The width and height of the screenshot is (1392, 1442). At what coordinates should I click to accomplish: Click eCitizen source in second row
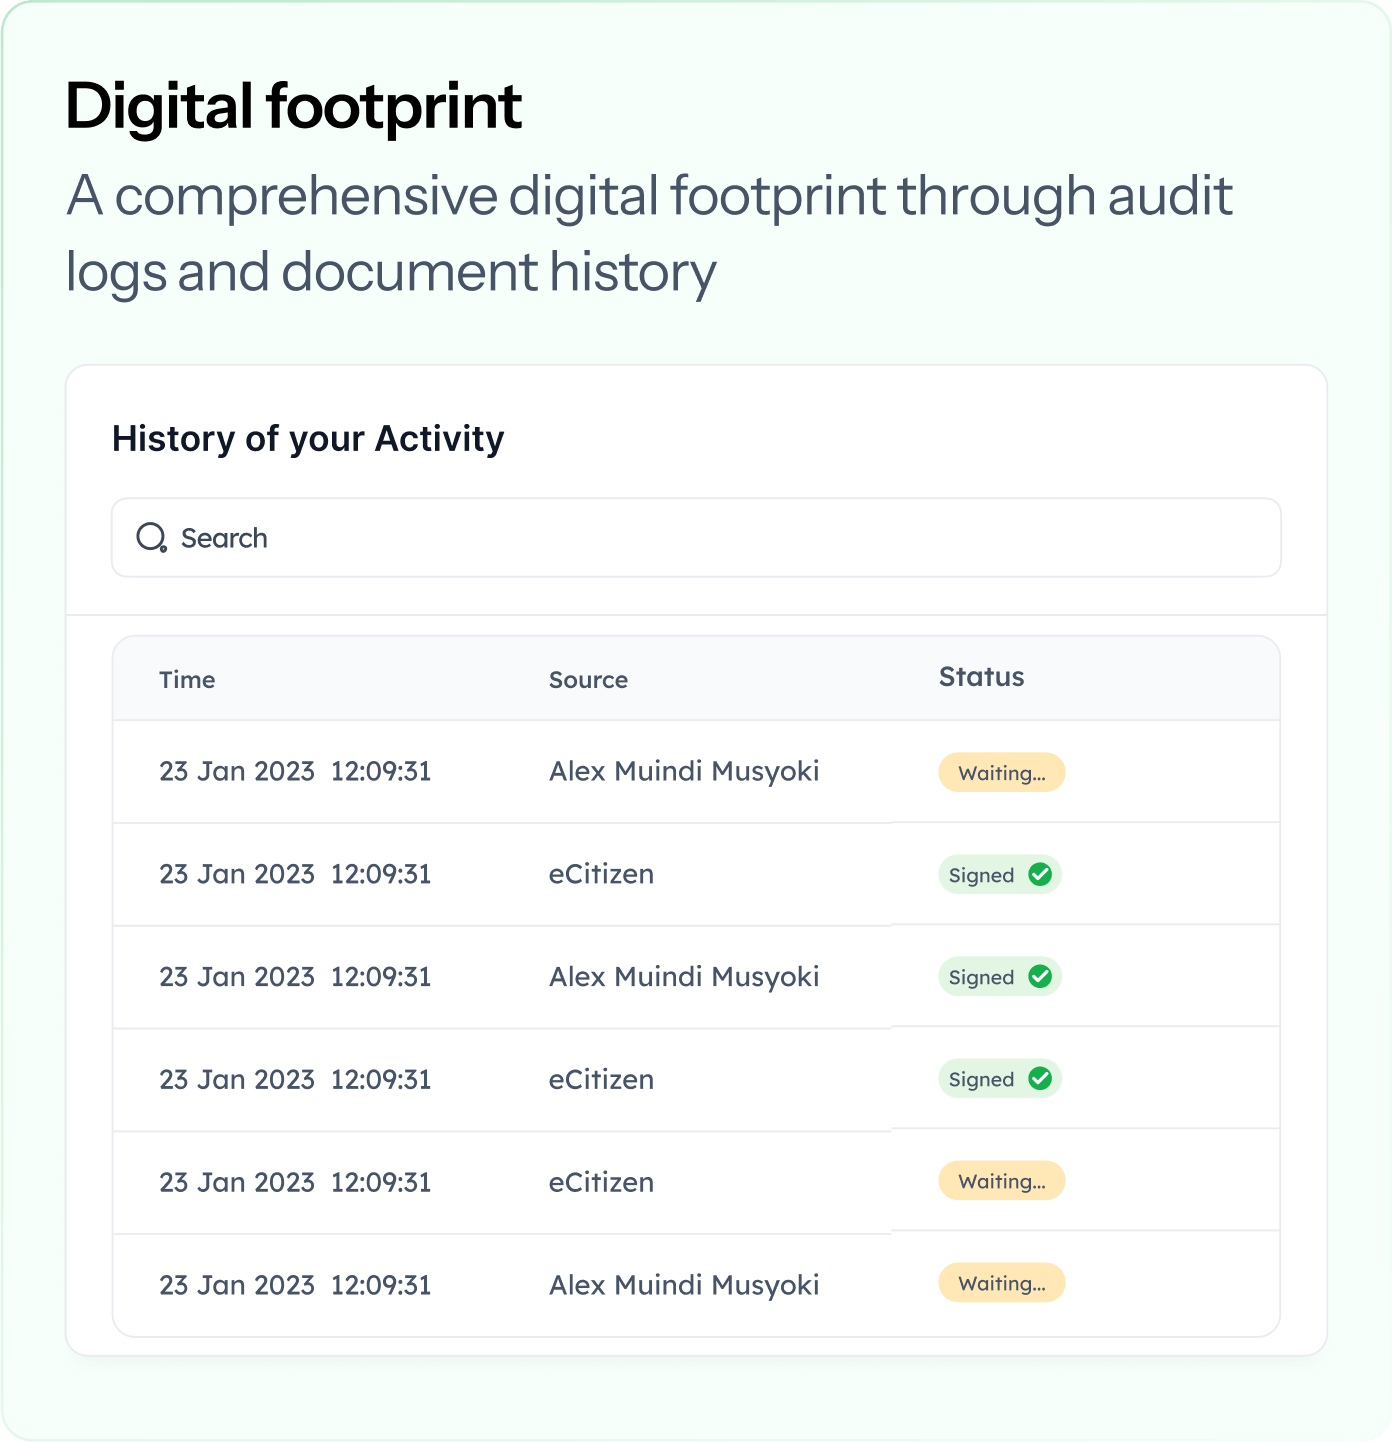pos(601,874)
